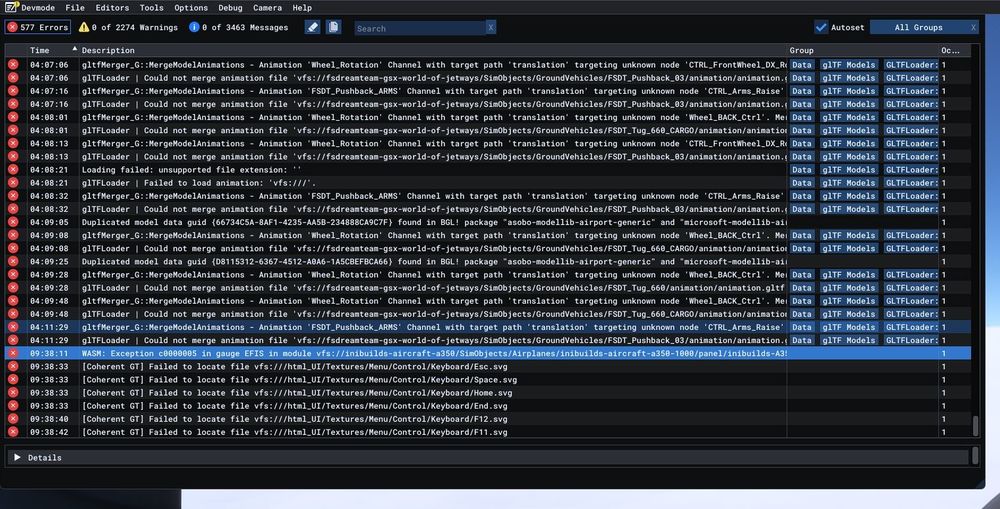Click the blue info circle icon
This screenshot has width=1000, height=509.
coord(194,27)
